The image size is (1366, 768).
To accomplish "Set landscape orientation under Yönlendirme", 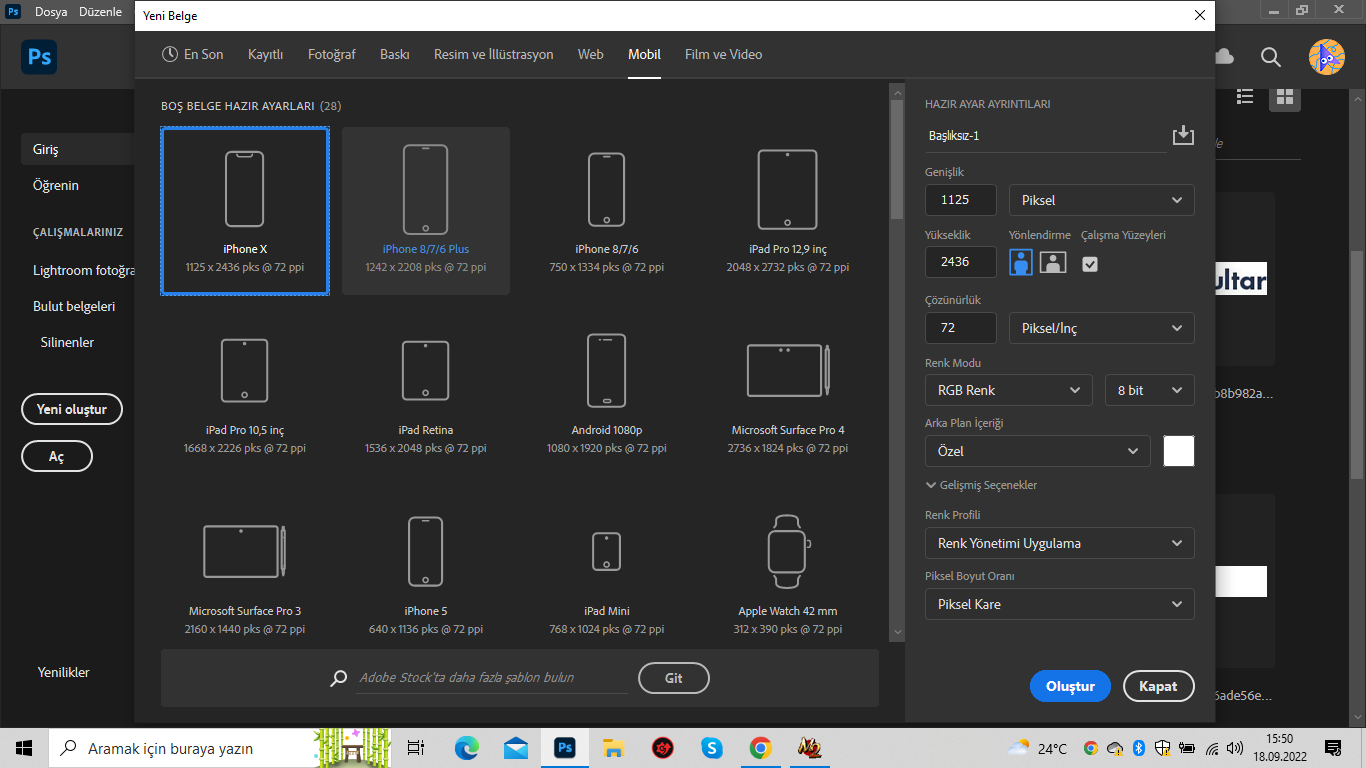I will (1053, 262).
